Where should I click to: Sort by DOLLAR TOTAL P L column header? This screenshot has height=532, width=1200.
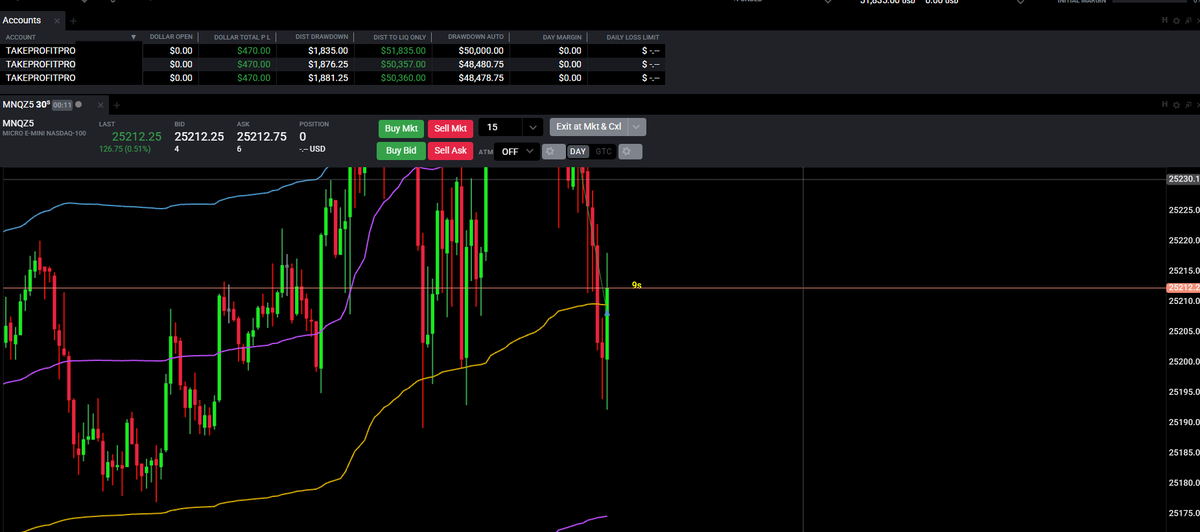click(x=242, y=37)
